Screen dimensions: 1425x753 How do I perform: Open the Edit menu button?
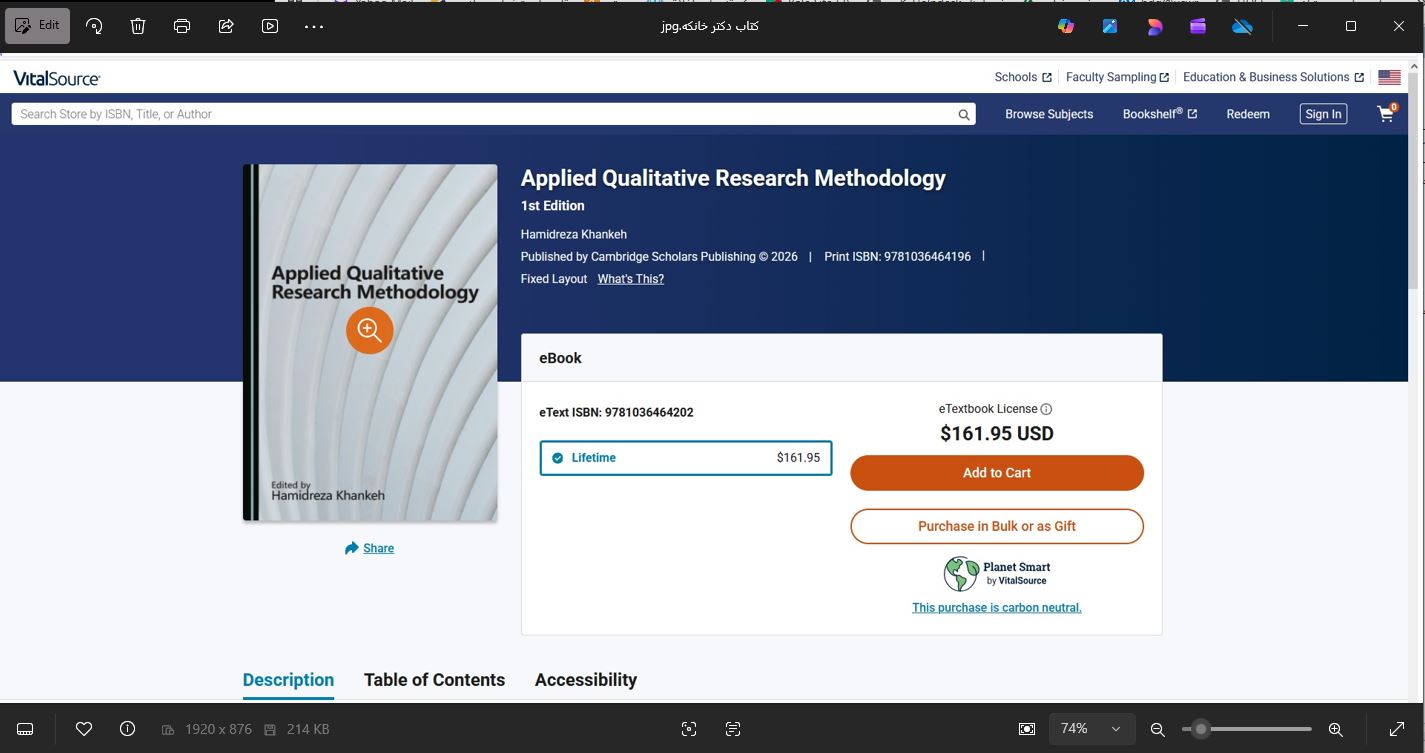38,26
